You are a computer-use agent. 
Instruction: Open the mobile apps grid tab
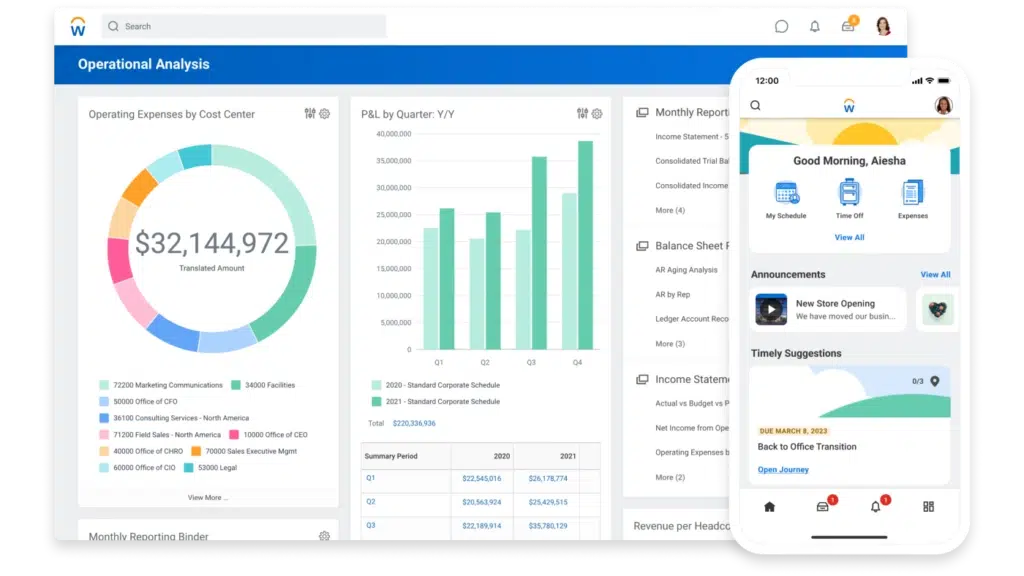click(x=928, y=507)
